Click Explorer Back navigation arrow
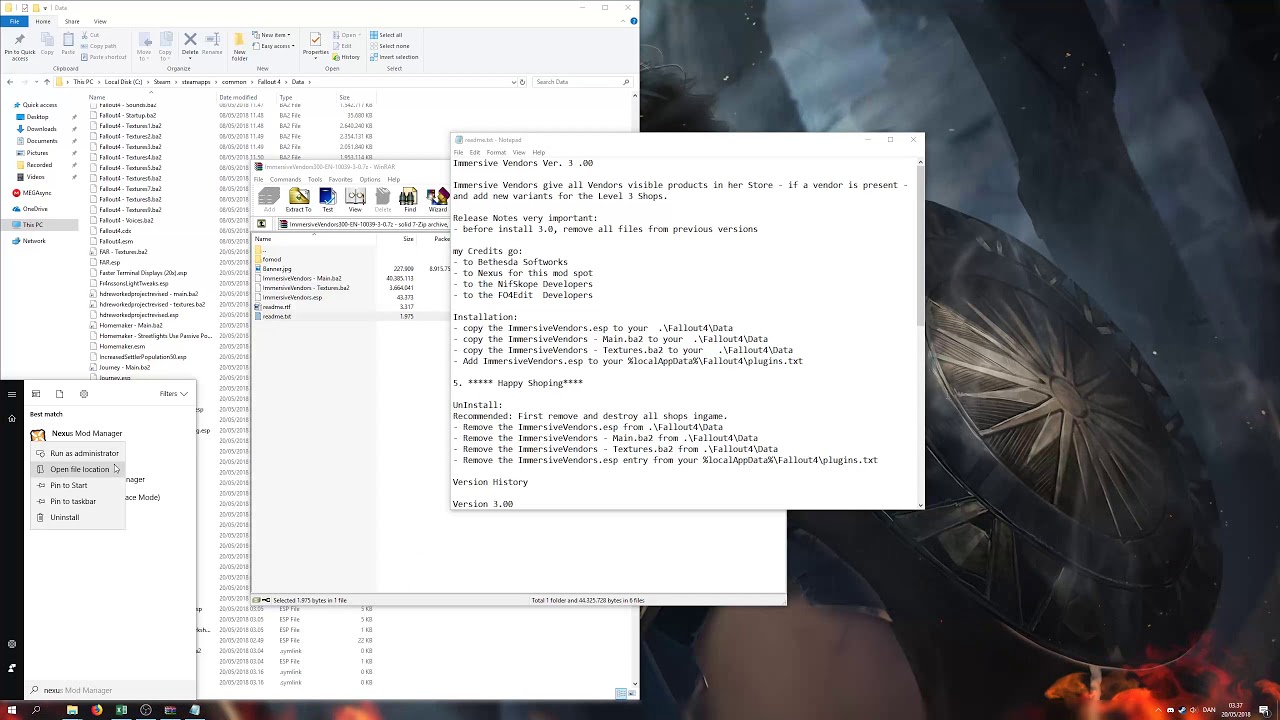The height and width of the screenshot is (720, 1280). 10,82
